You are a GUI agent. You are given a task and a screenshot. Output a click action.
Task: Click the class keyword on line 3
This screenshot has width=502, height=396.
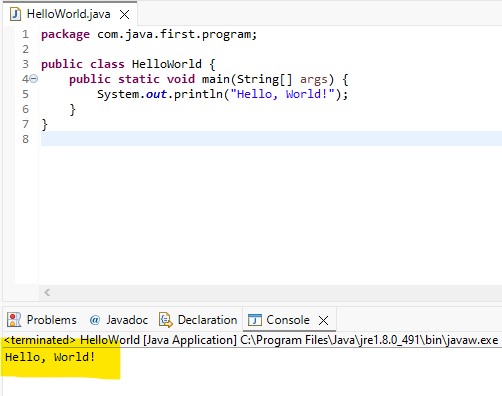pos(107,64)
